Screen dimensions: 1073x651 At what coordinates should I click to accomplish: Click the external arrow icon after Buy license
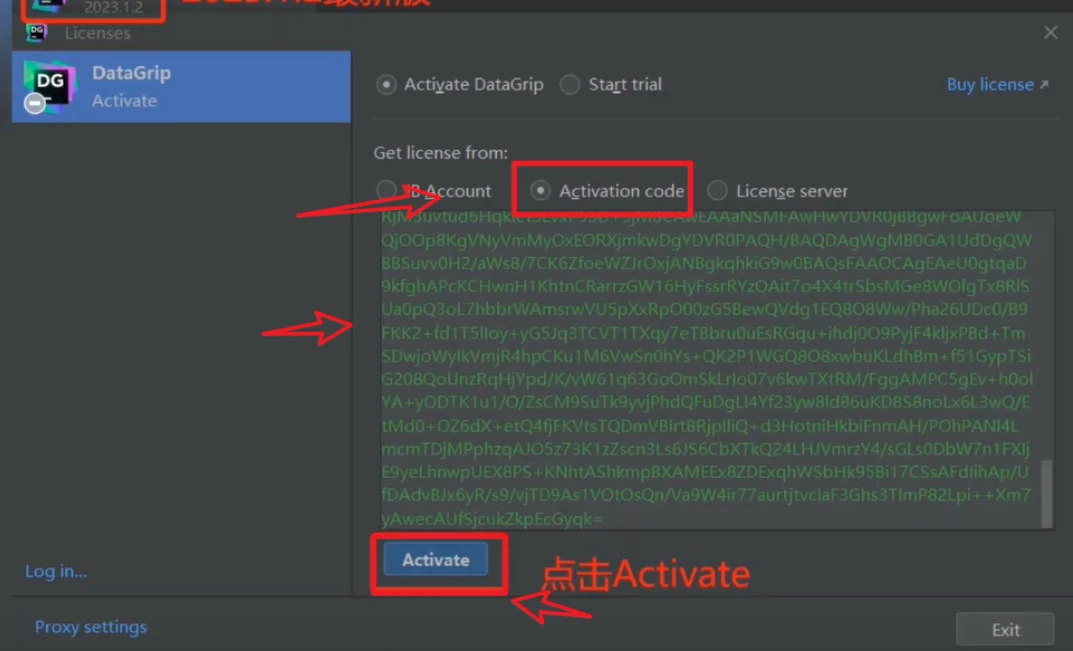(x=1044, y=84)
